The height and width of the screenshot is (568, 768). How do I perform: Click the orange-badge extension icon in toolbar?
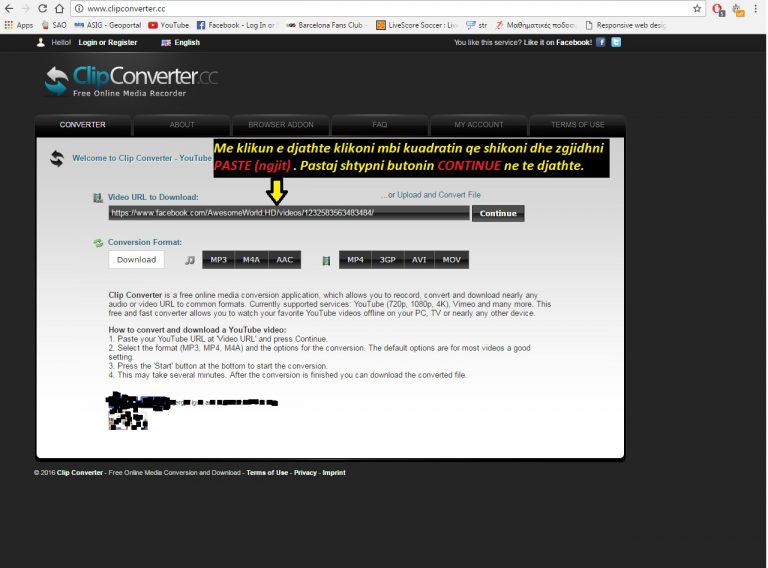738,9
